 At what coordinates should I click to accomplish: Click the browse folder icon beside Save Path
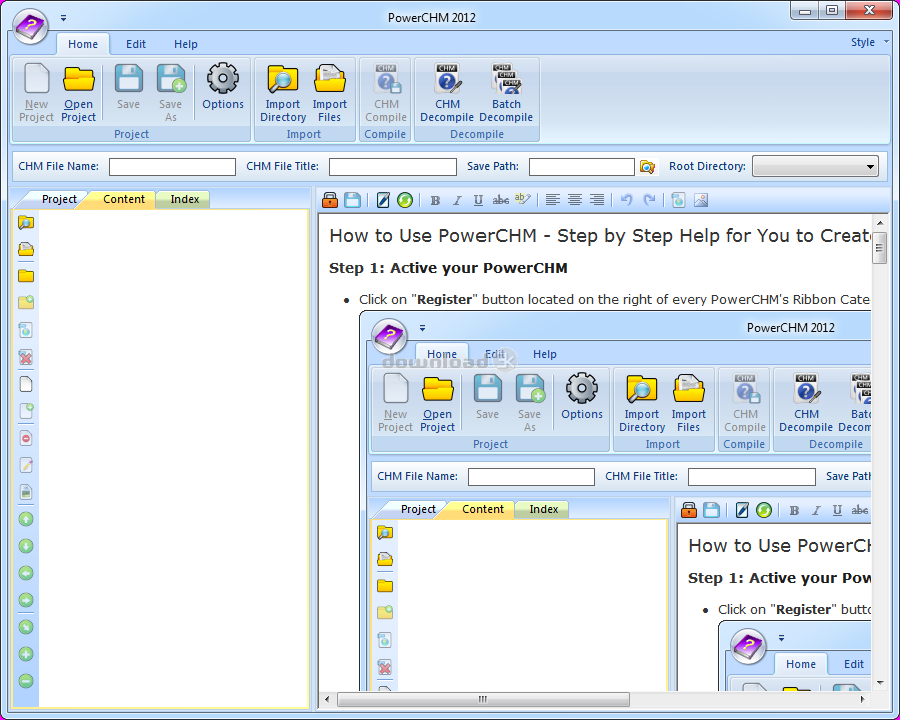coord(647,167)
